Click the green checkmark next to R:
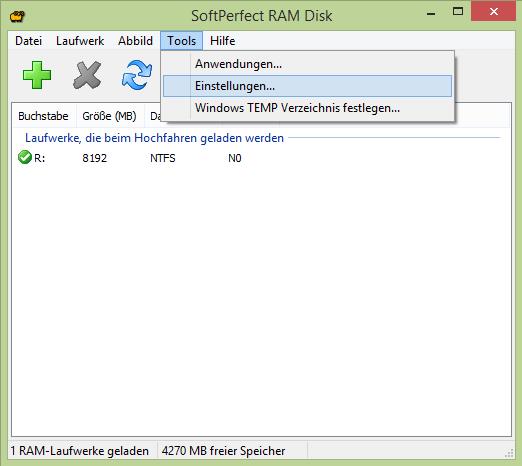Screen dimensions: 522x466 click(x=25, y=157)
